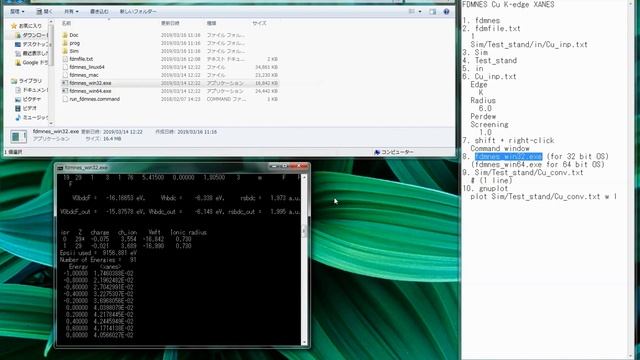Open the Sim folder icon
640x360 pixels.
tap(65, 51)
